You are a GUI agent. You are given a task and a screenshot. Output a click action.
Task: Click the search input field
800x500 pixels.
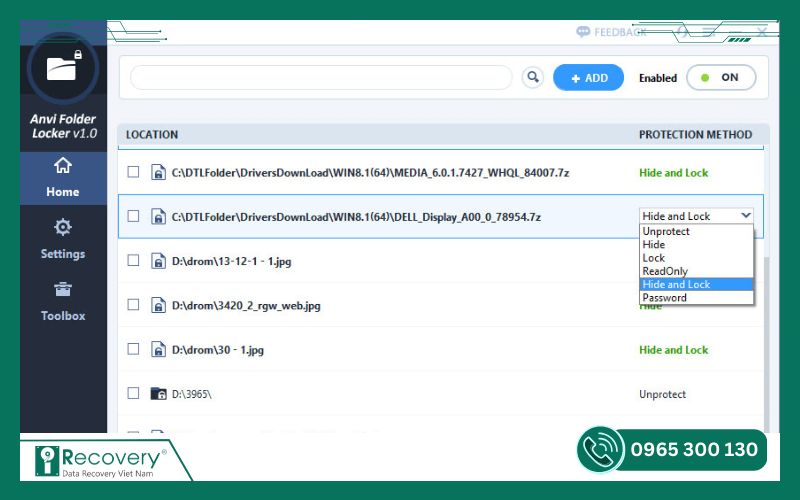point(321,78)
